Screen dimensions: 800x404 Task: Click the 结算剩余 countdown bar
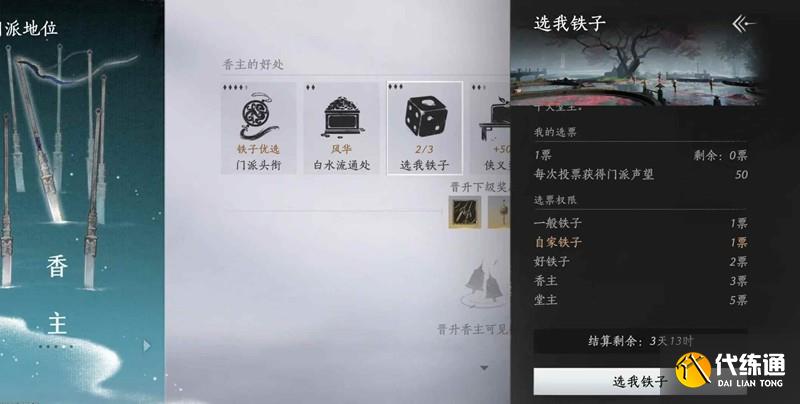pos(640,341)
